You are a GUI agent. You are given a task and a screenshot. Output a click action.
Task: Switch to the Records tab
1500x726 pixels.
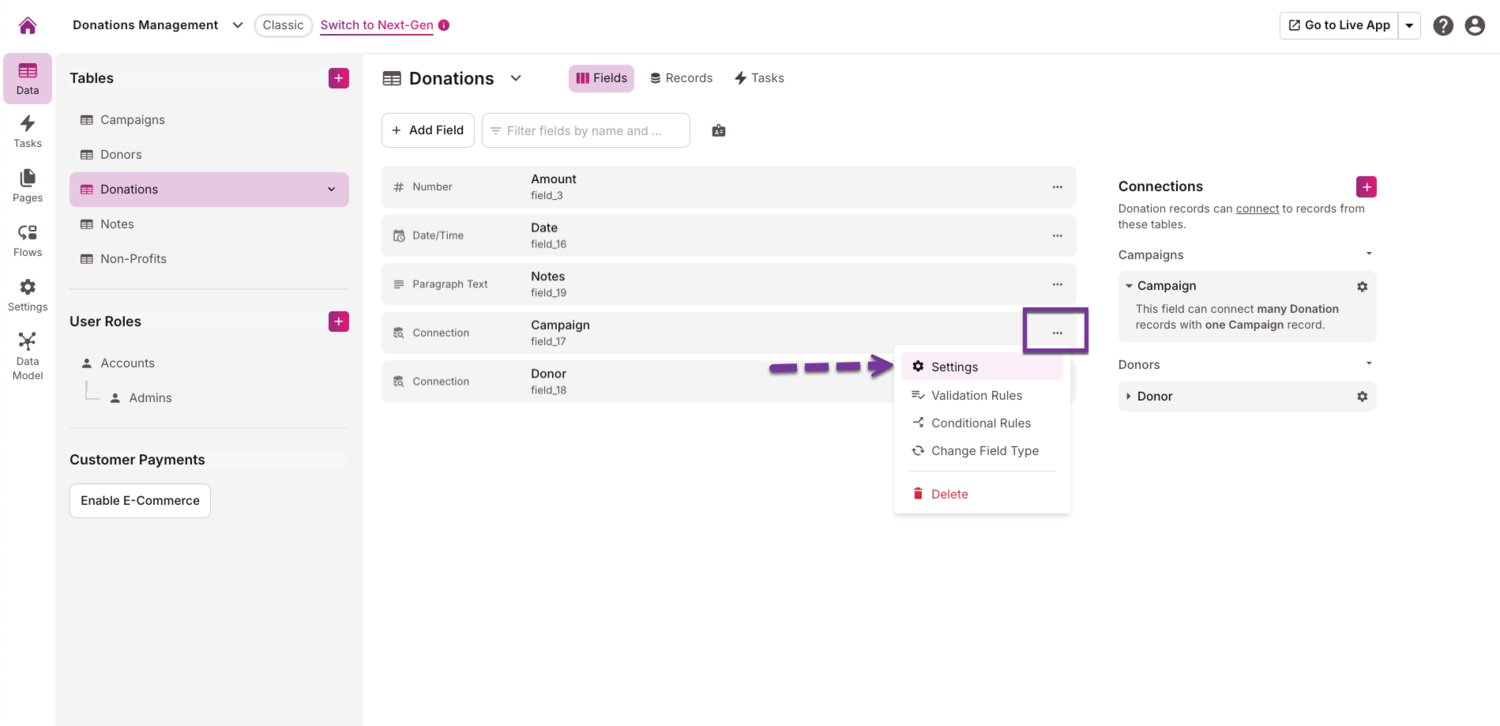[681, 77]
